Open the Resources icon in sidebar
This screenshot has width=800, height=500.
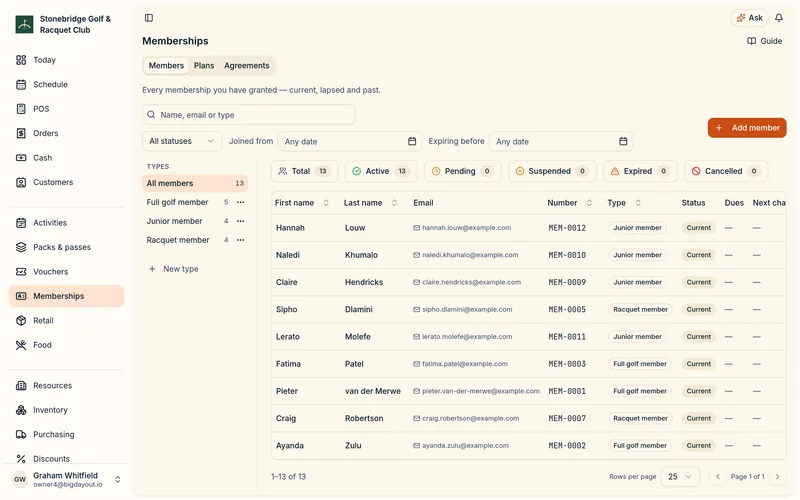click(21, 386)
